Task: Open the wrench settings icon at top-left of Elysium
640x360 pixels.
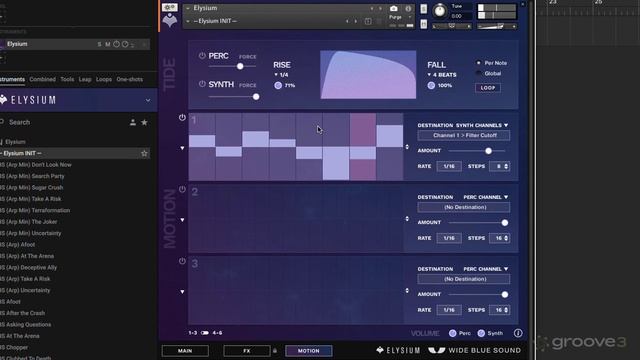Action: [x=169, y=7]
